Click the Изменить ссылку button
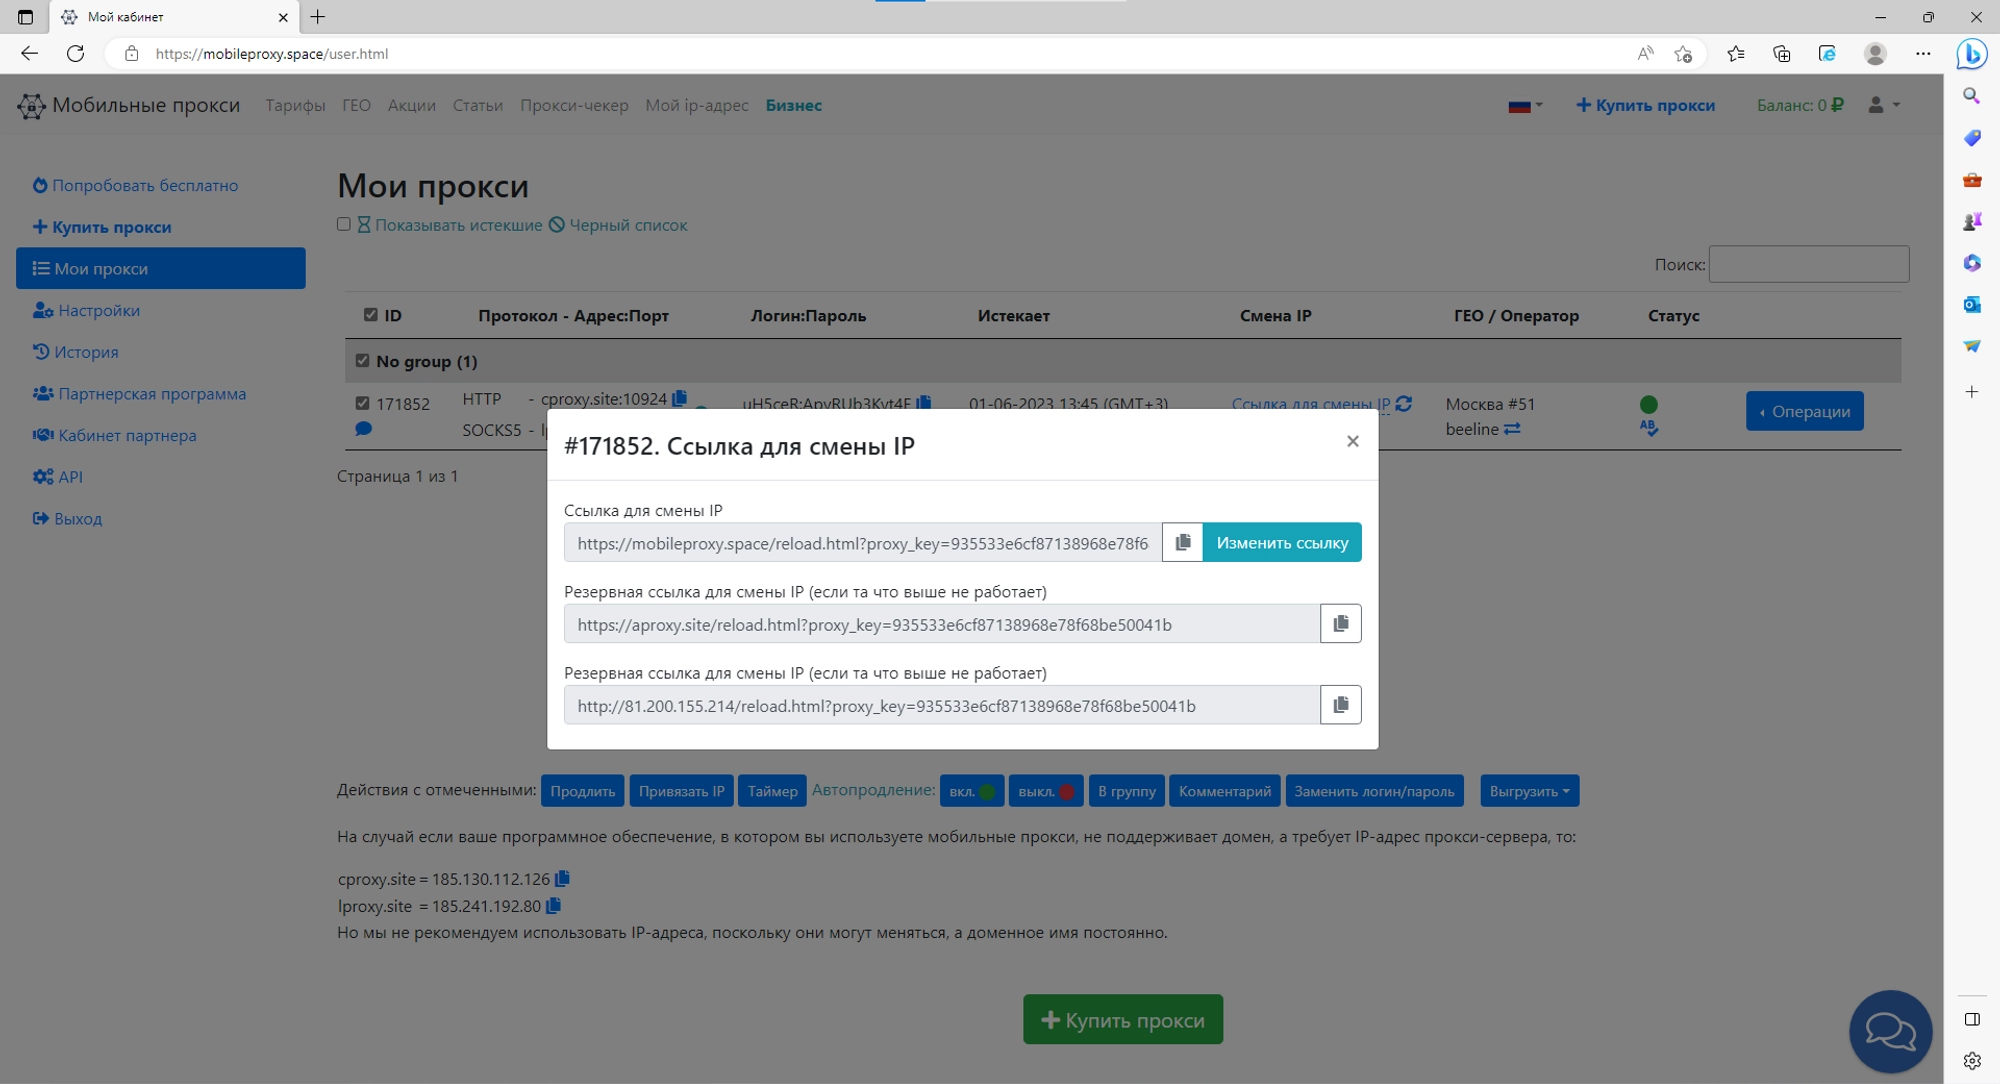The image size is (2000, 1084). tap(1282, 542)
